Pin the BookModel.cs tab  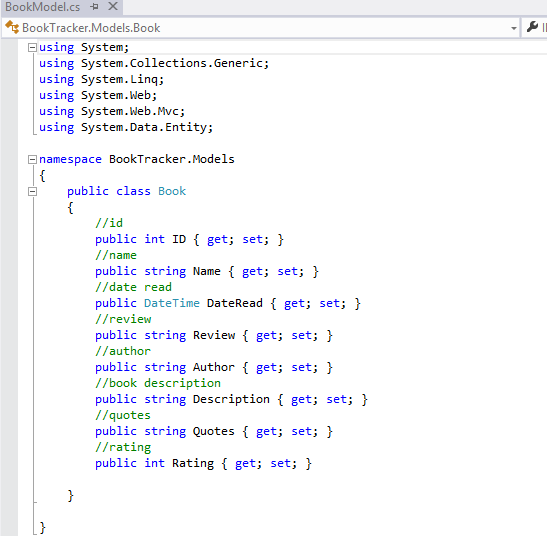coord(94,7)
